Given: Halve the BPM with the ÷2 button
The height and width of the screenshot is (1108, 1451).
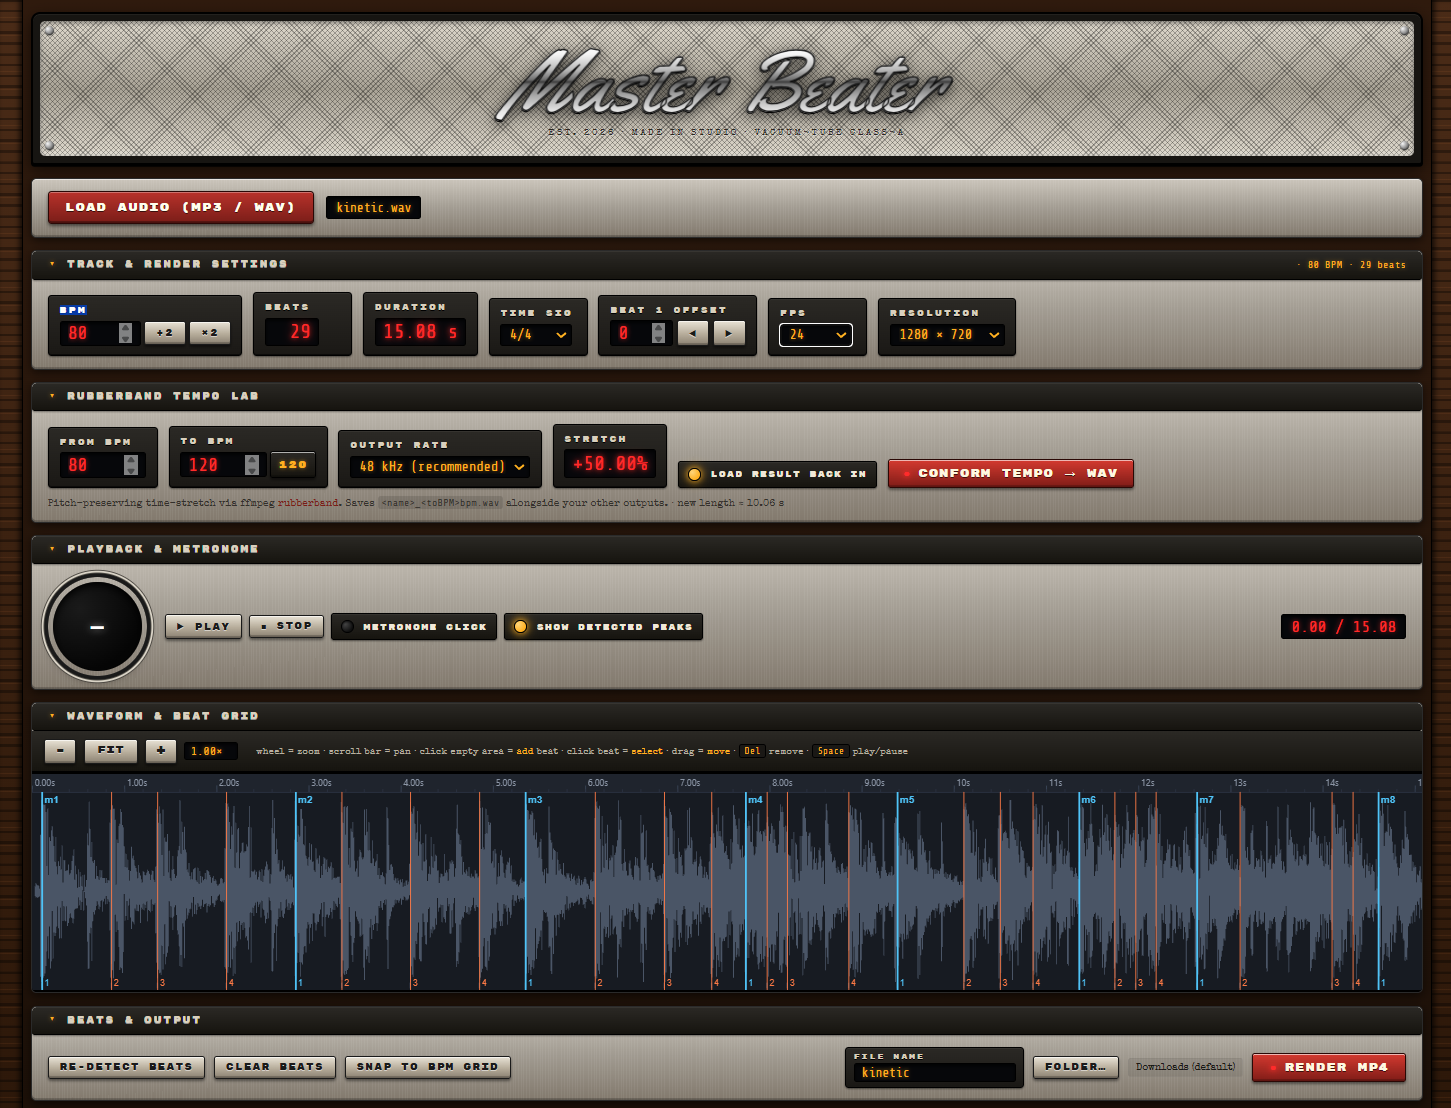Looking at the screenshot, I should [165, 332].
